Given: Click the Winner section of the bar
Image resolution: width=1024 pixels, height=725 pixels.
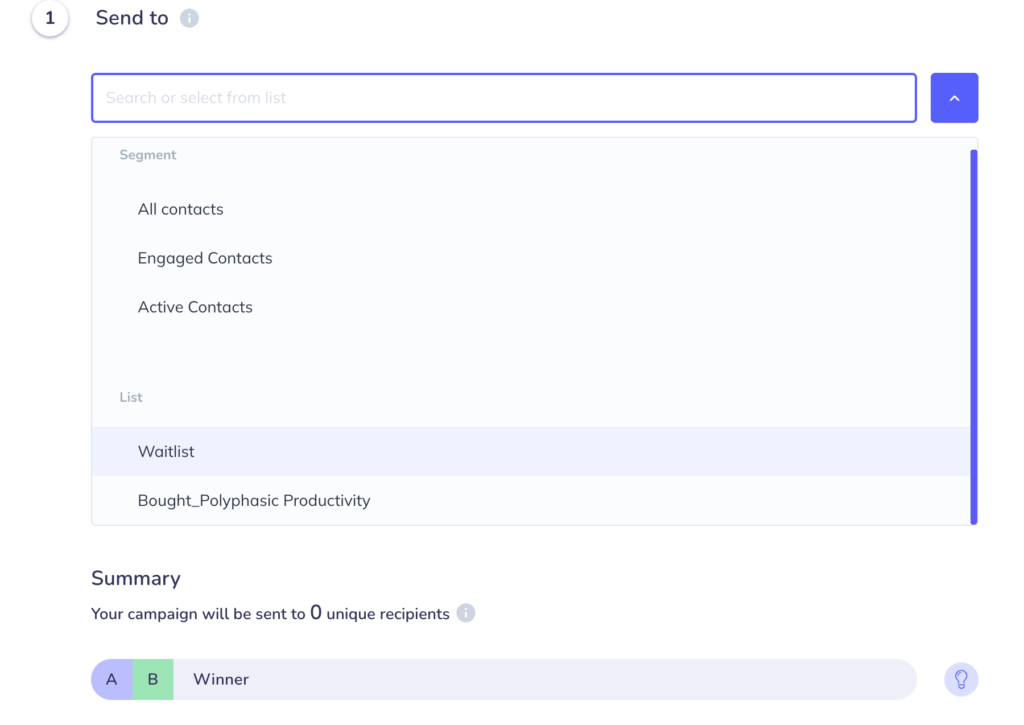Looking at the screenshot, I should tap(221, 679).
